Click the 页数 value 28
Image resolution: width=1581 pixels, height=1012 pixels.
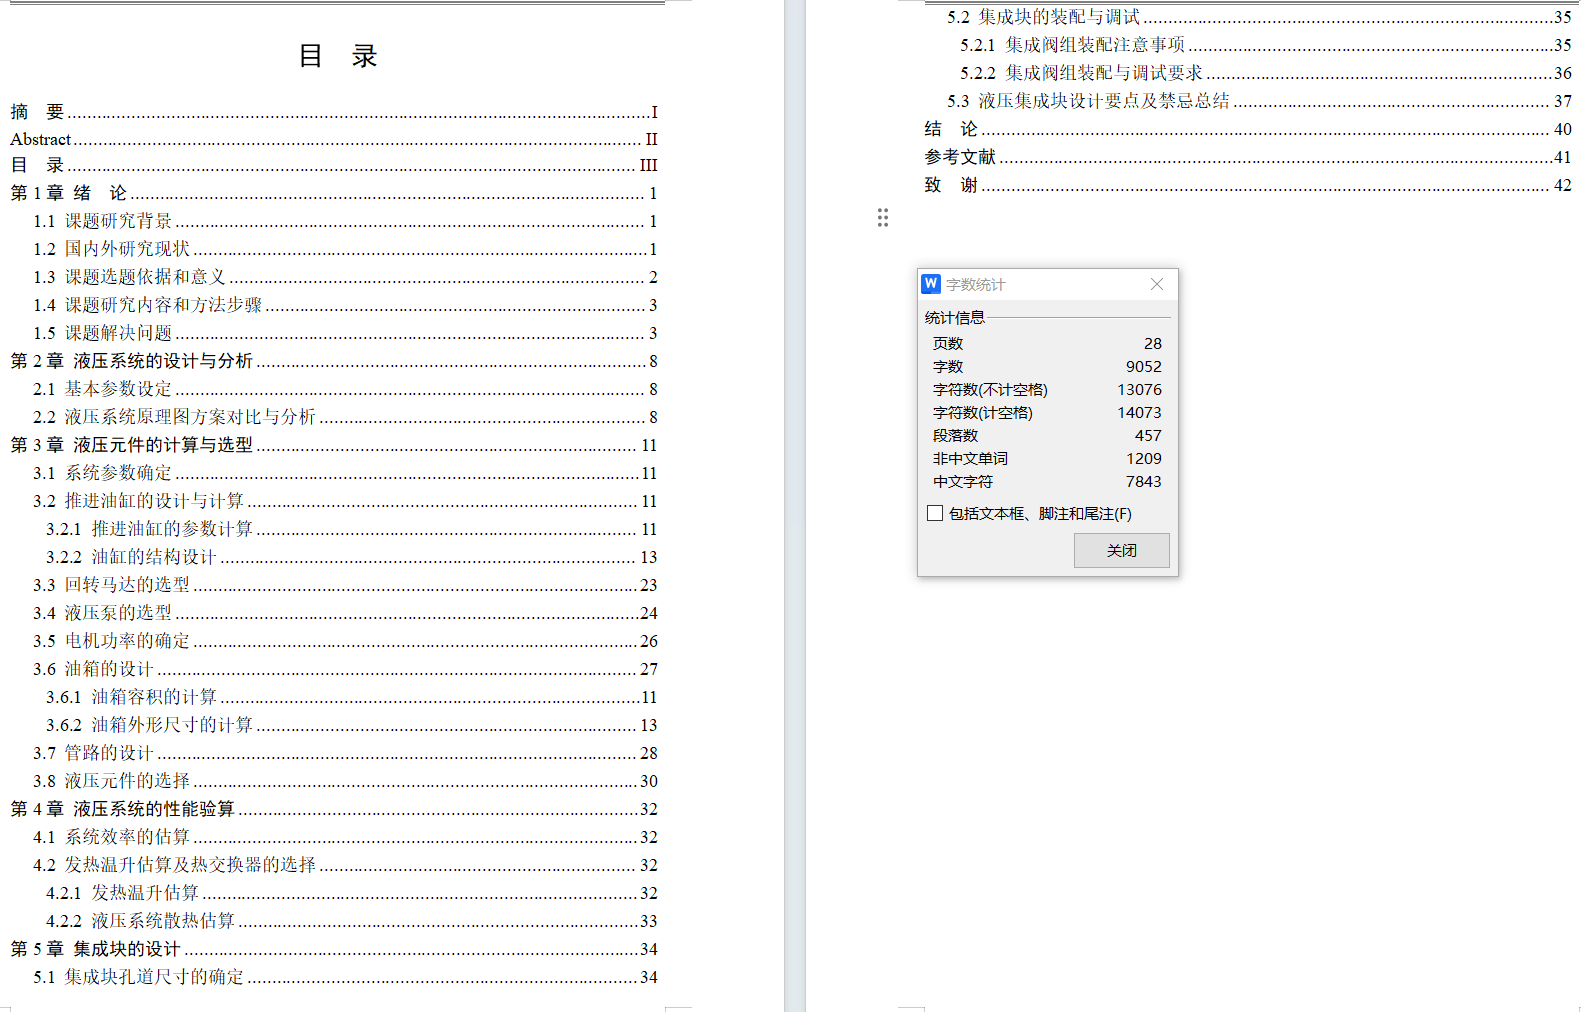tap(1153, 344)
